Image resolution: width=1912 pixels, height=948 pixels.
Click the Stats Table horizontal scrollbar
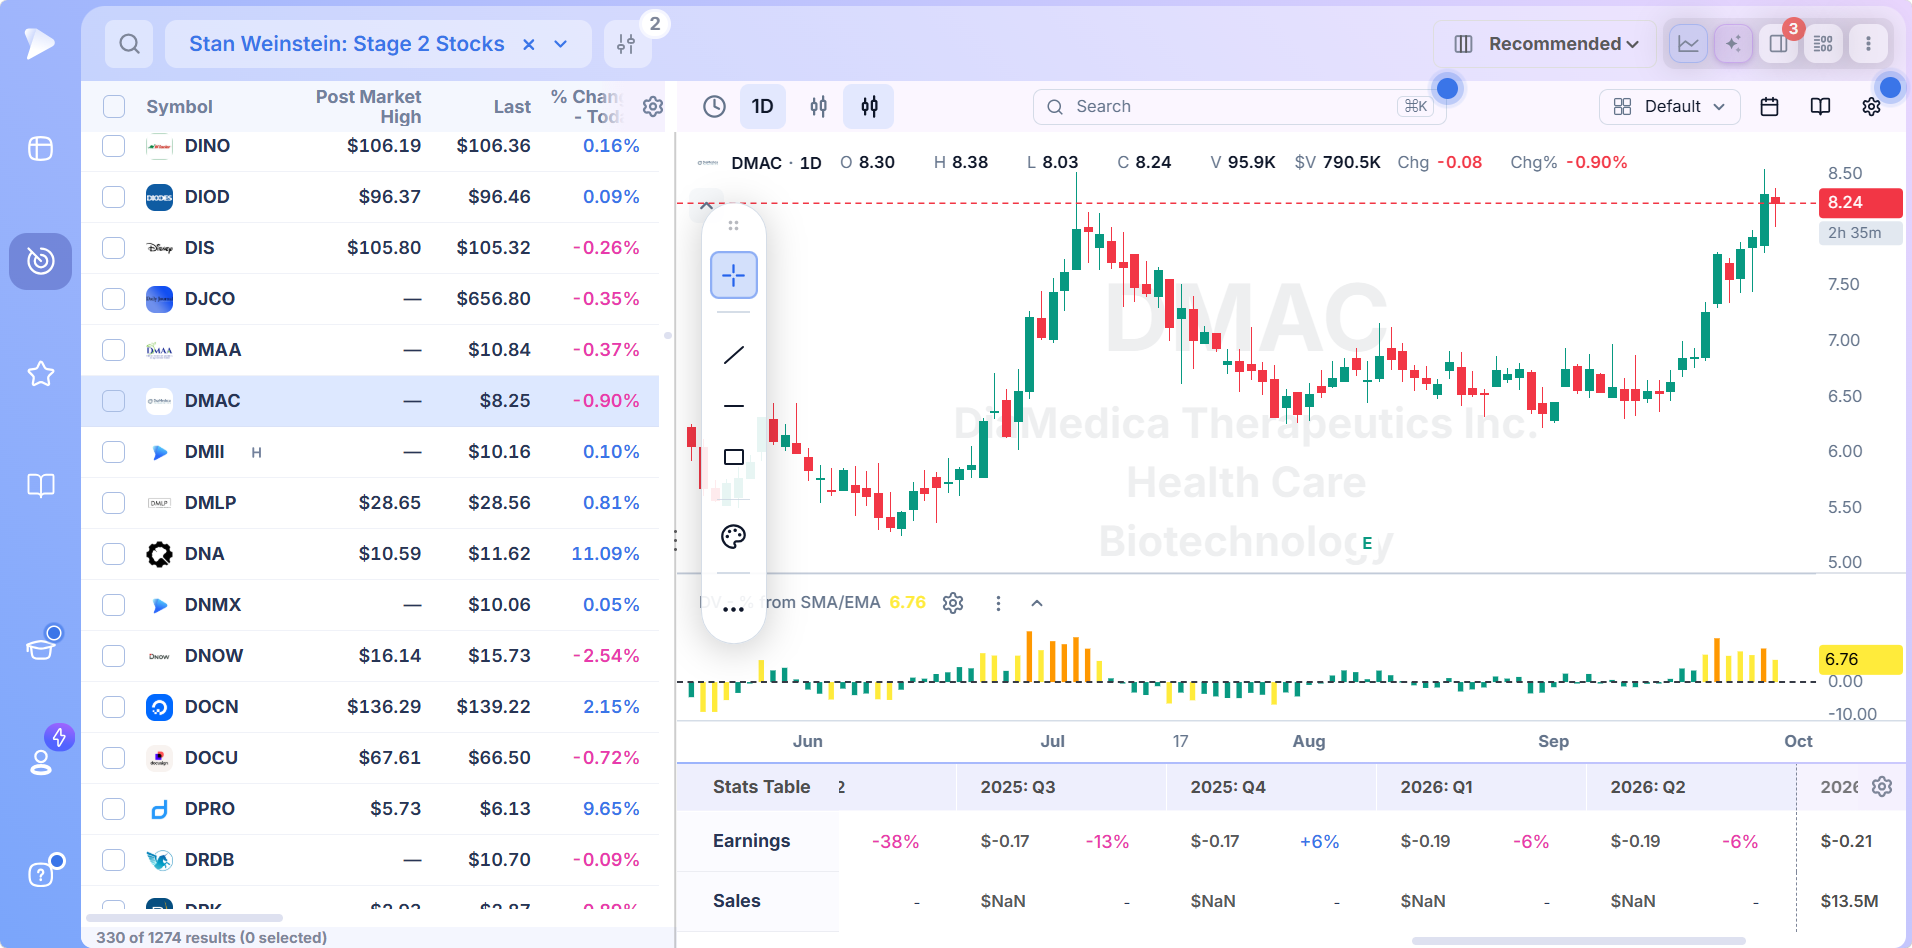coord(1578,941)
